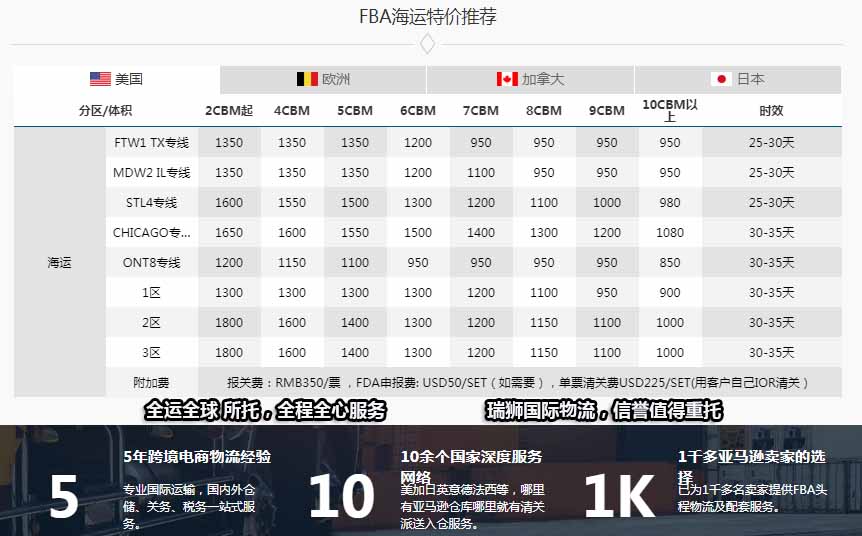Image resolution: width=862 pixels, height=536 pixels.
Task: Click the 2CBM起 column header
Action: pos(229,110)
